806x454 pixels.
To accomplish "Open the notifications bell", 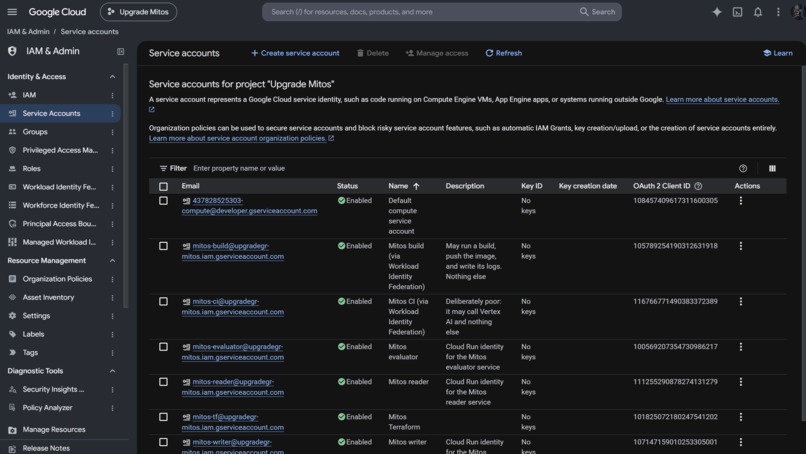I will (x=758, y=12).
